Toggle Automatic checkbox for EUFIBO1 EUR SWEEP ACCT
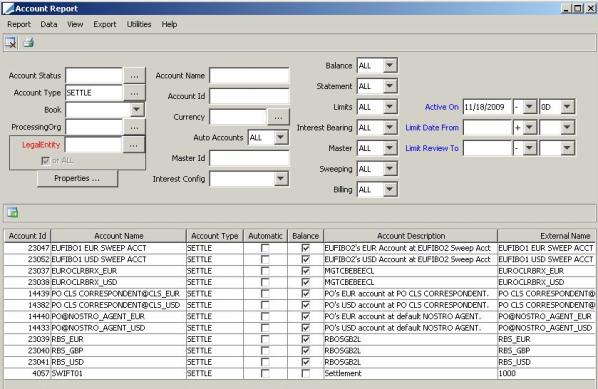Screen dimensions: 598x389 tap(265, 248)
